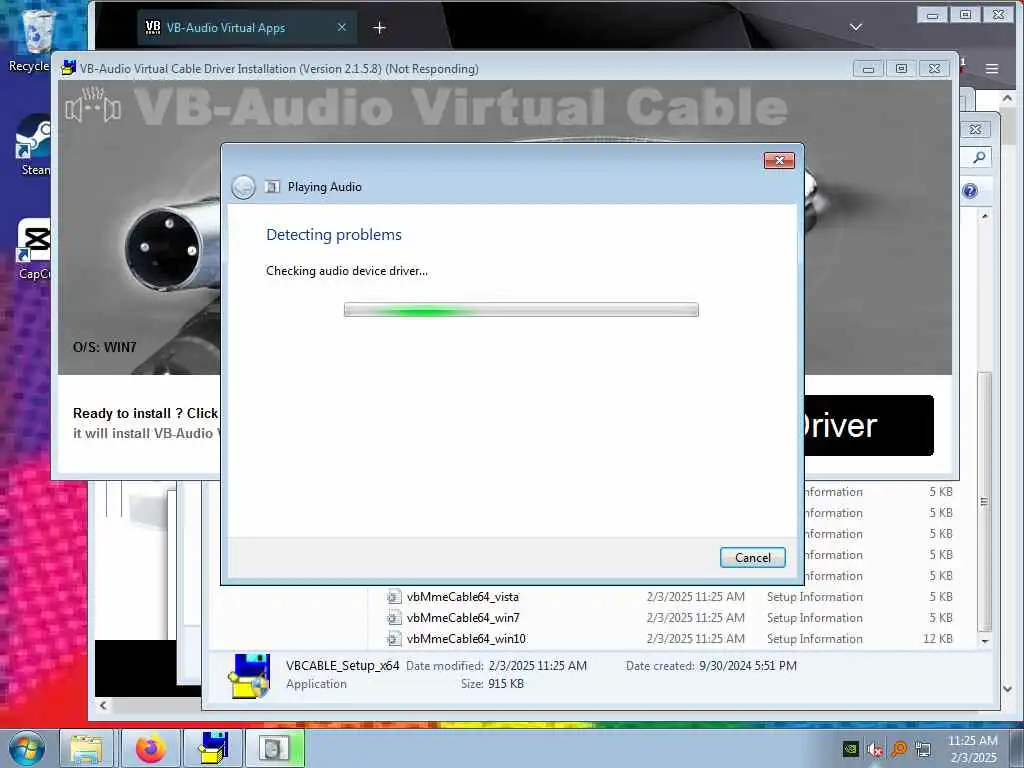Select the vbMmeCable64_win10 file
The image size is (1024, 768).
[x=466, y=639]
